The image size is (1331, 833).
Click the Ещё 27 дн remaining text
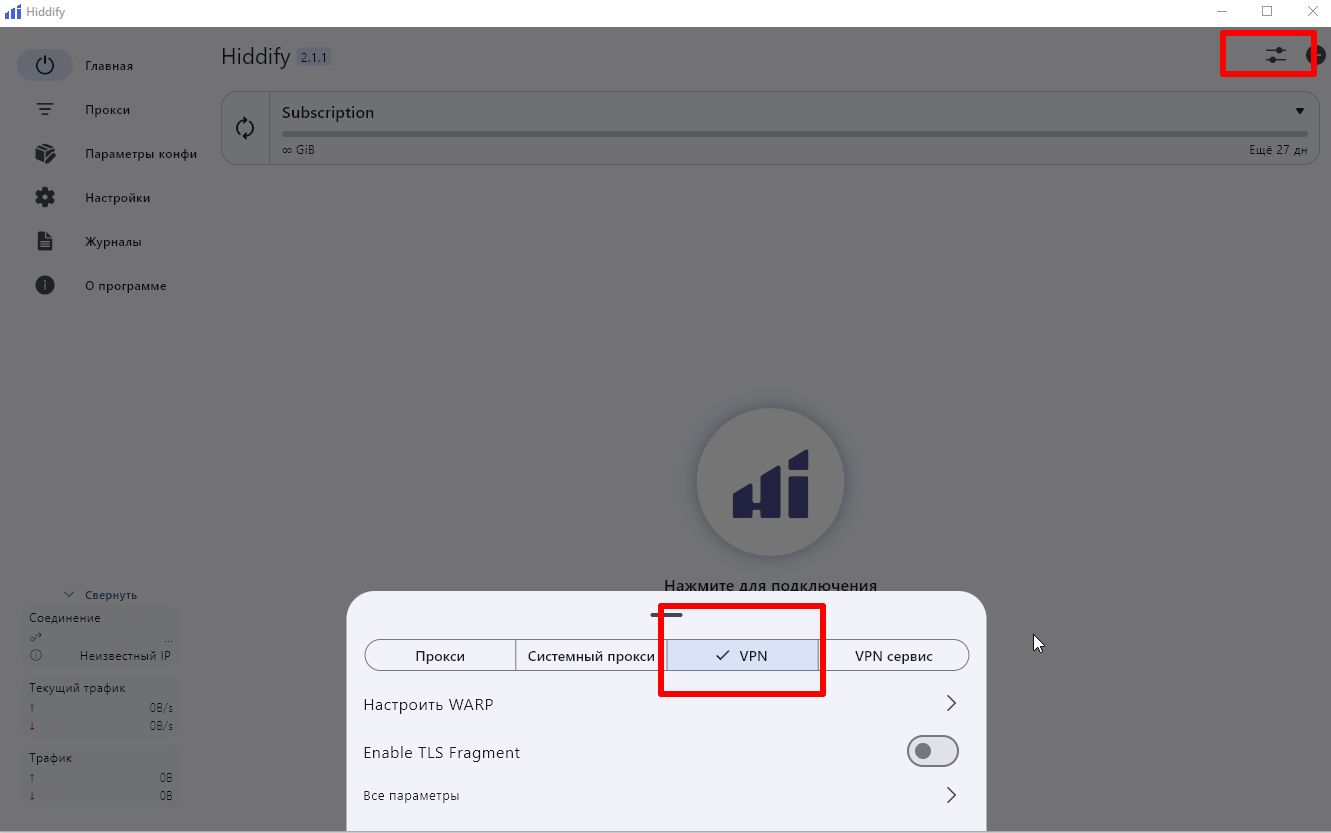click(1278, 150)
